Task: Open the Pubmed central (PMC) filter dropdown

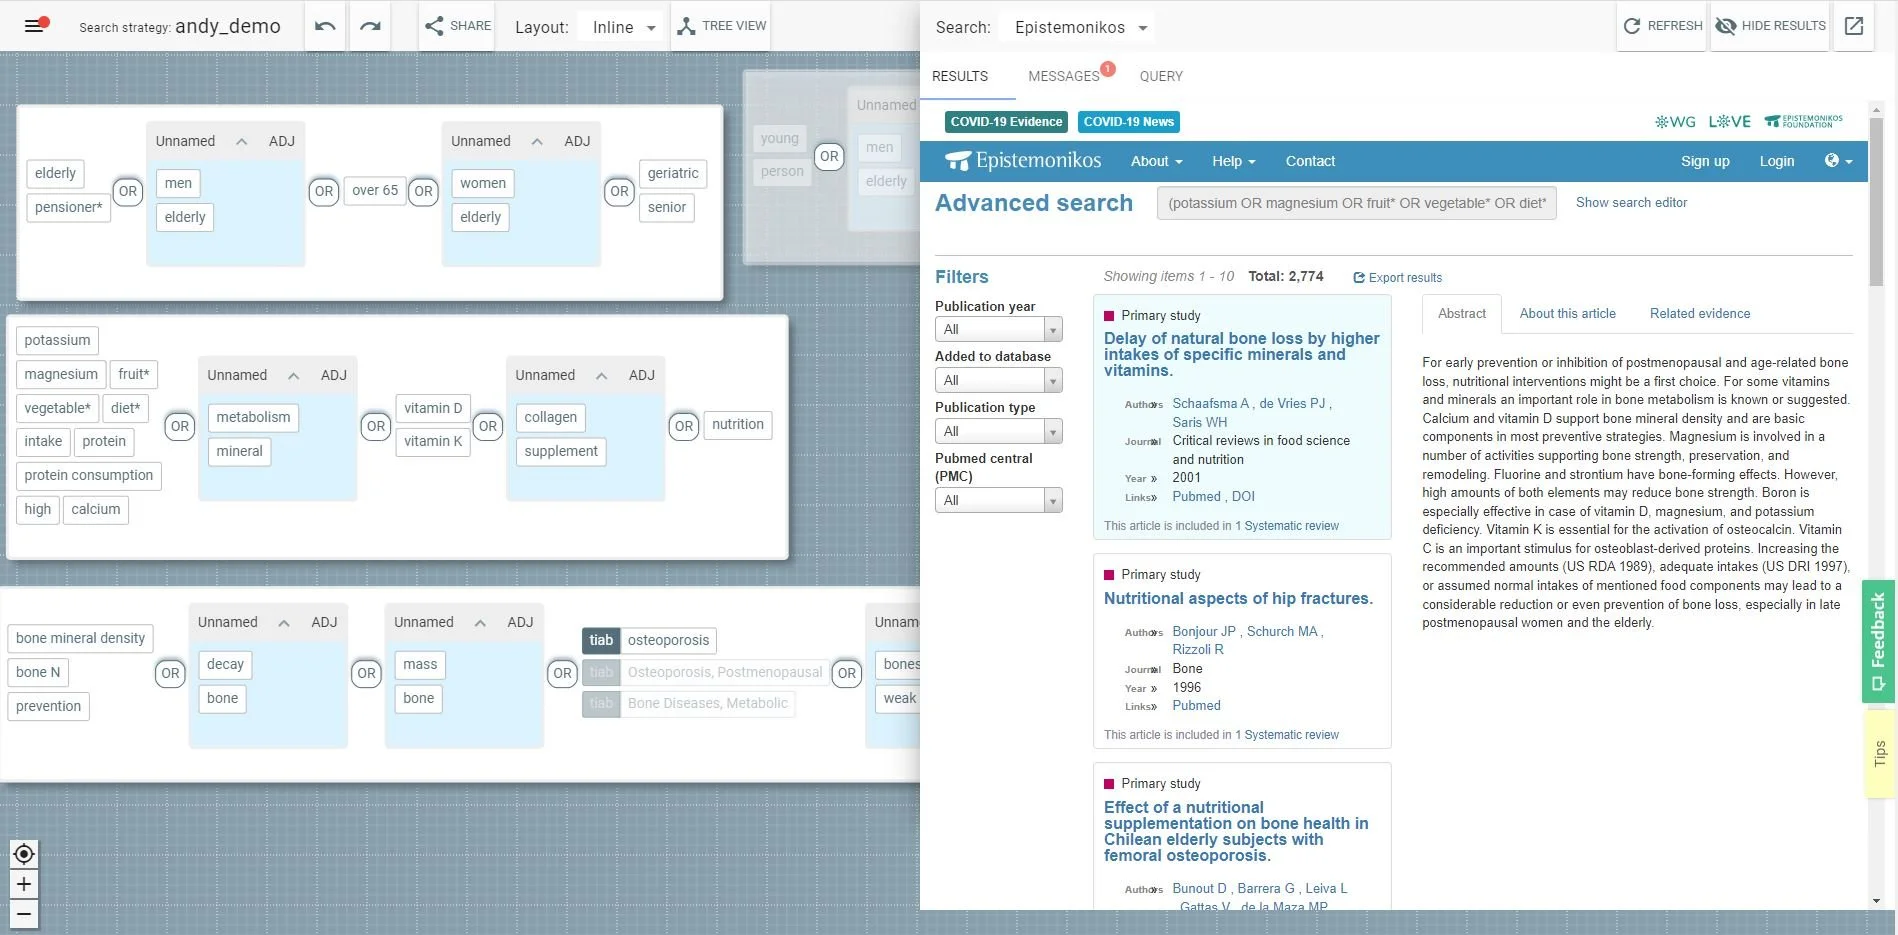Action: point(998,500)
